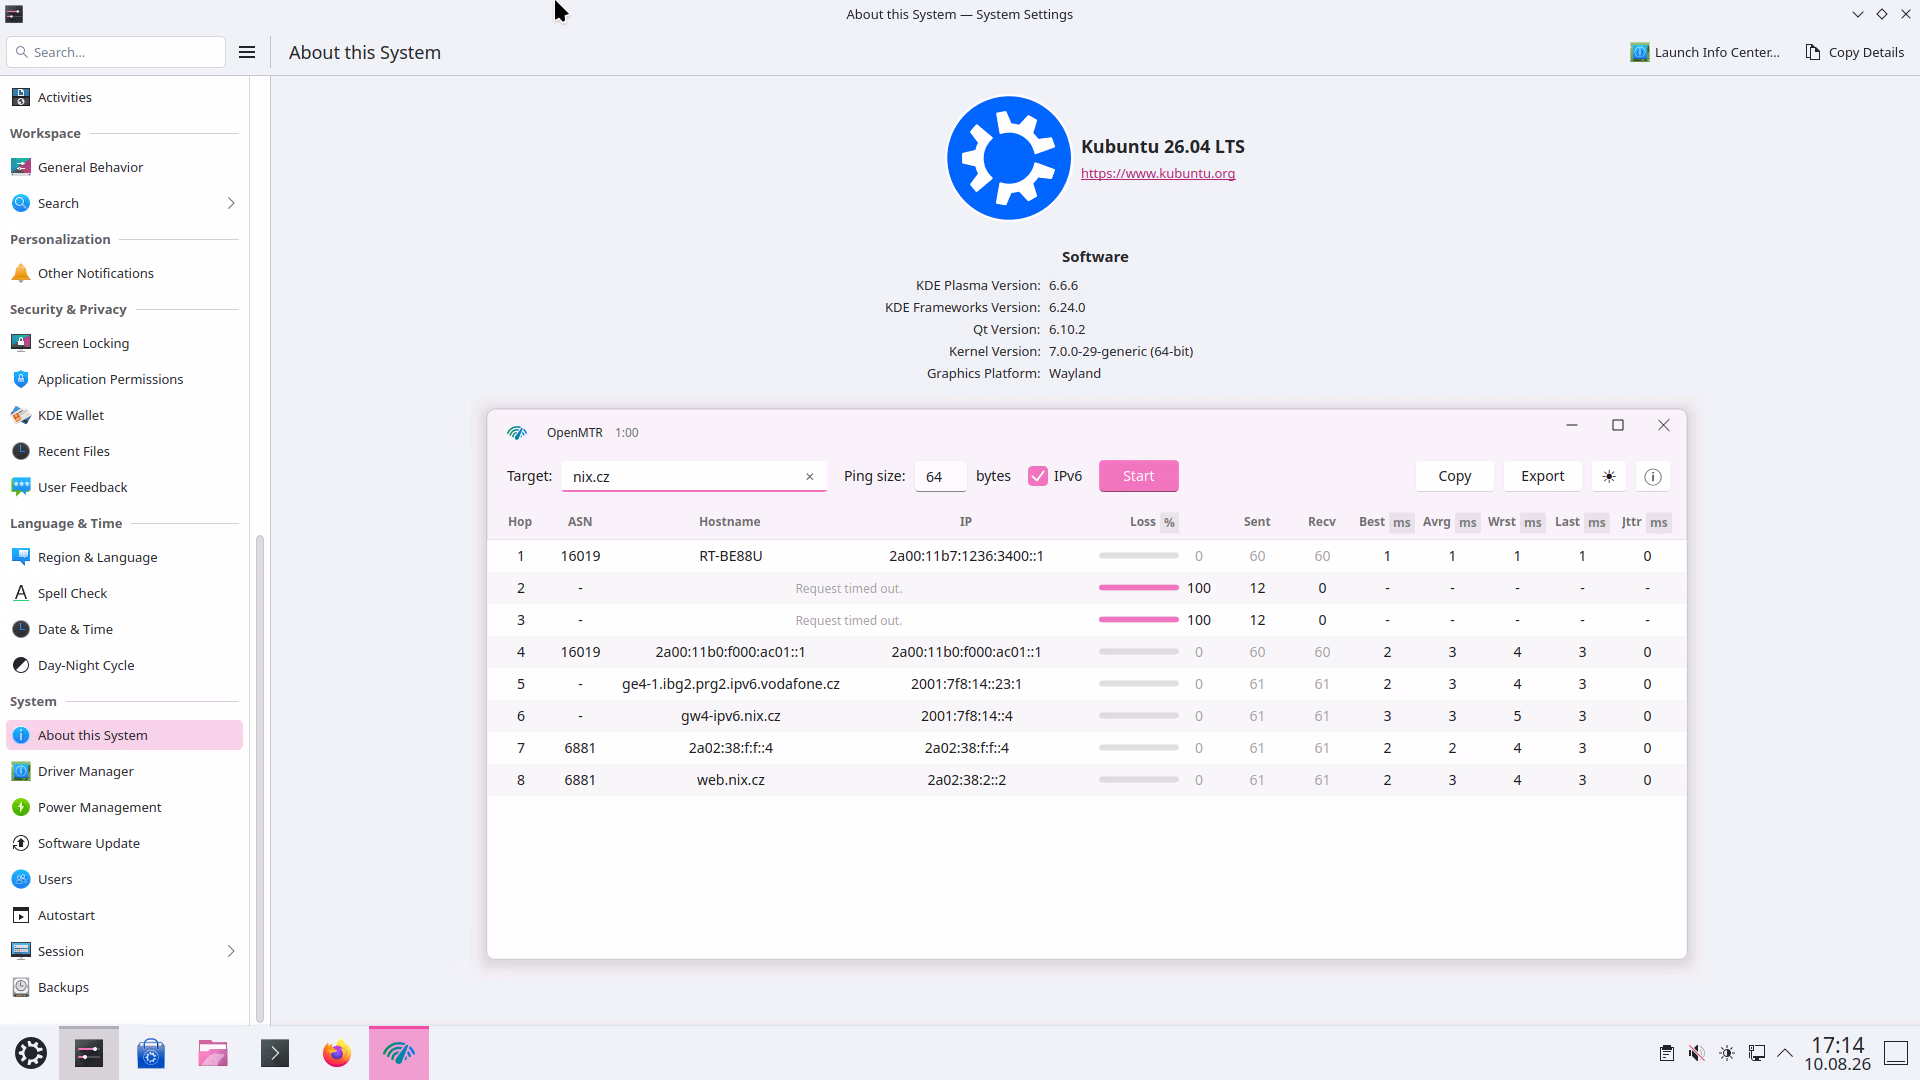Click the Hostname column header

pyautogui.click(x=730, y=522)
